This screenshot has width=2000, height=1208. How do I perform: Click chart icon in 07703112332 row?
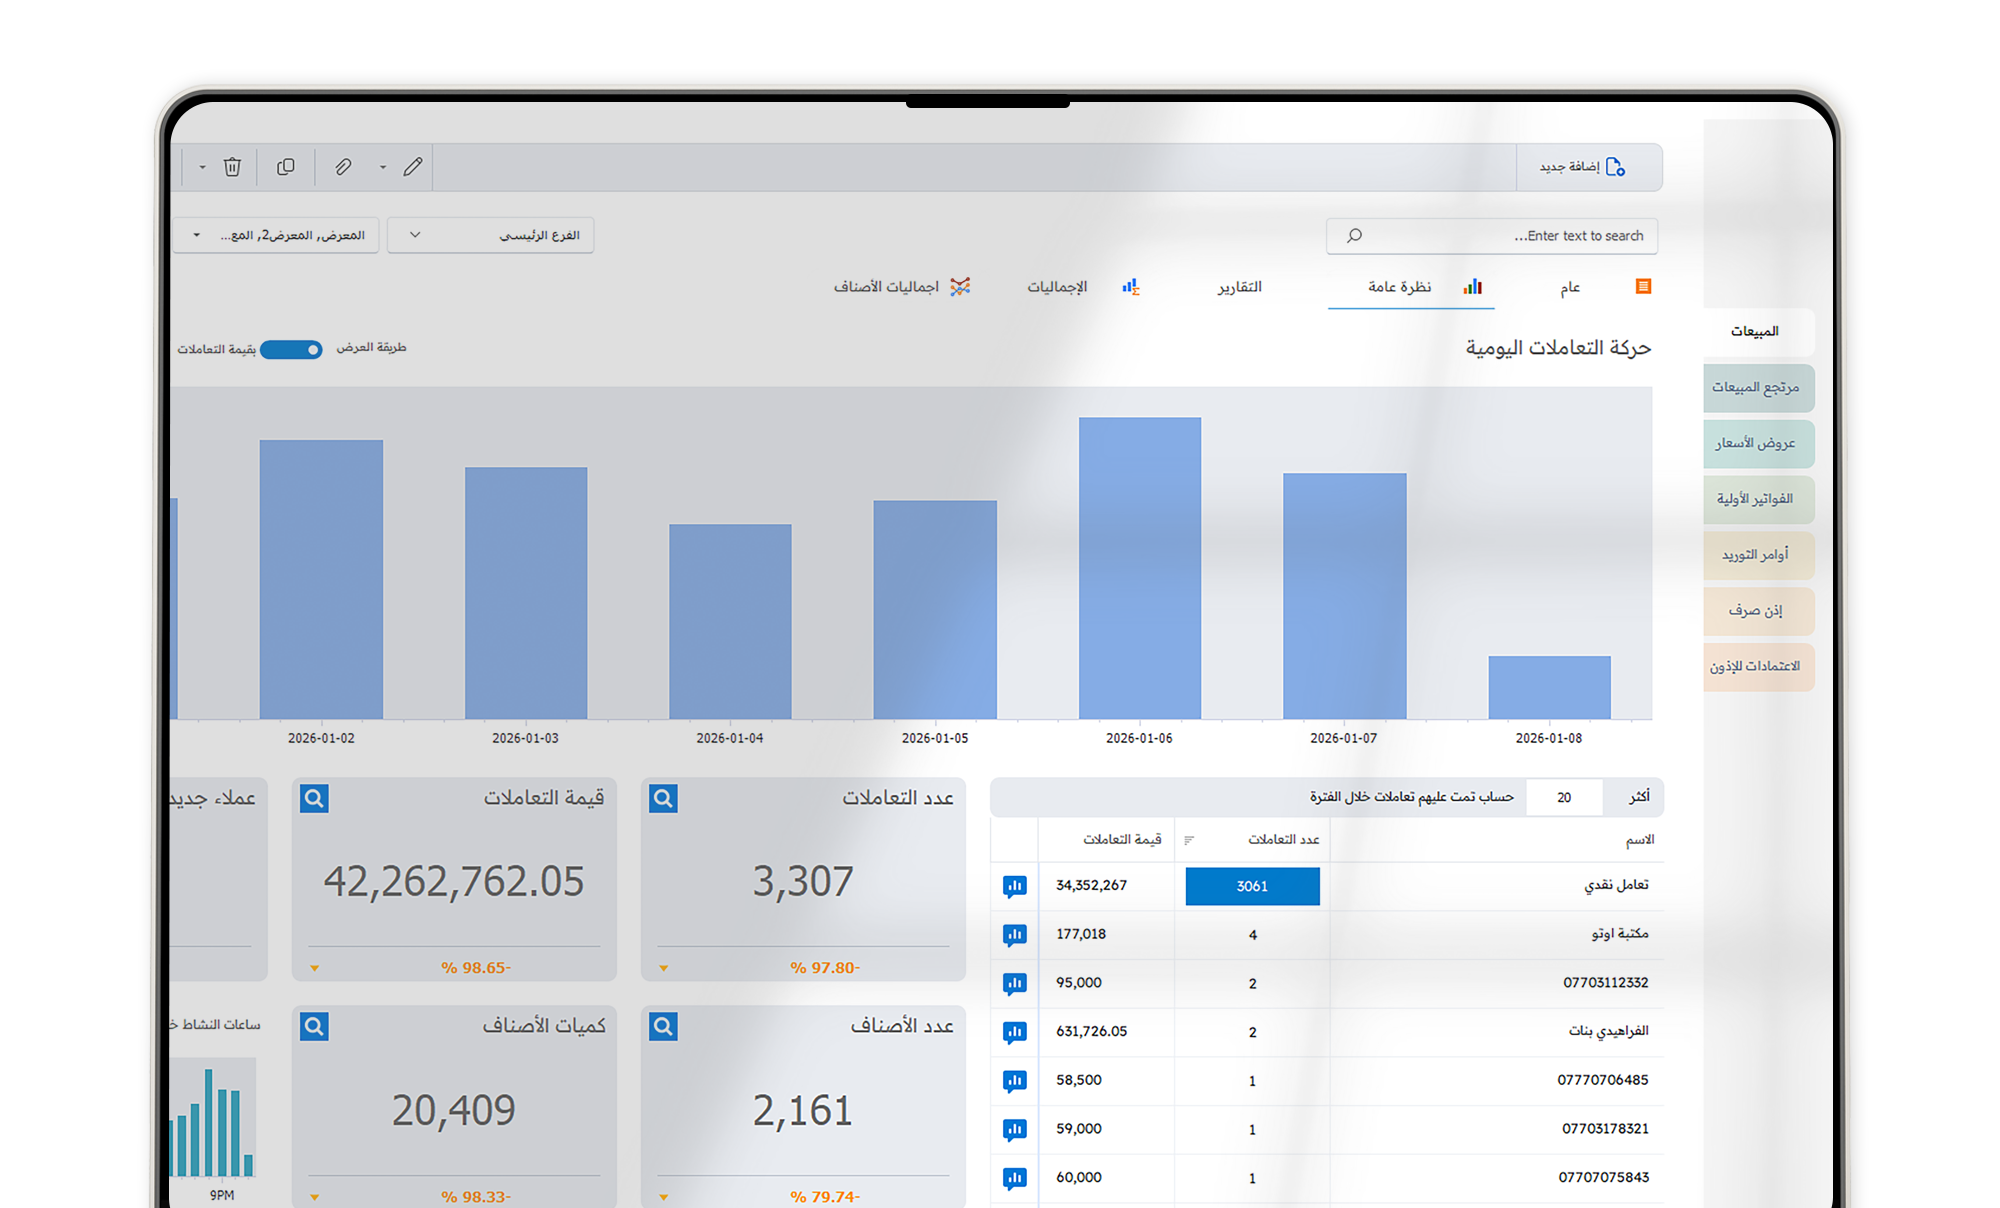click(1014, 984)
